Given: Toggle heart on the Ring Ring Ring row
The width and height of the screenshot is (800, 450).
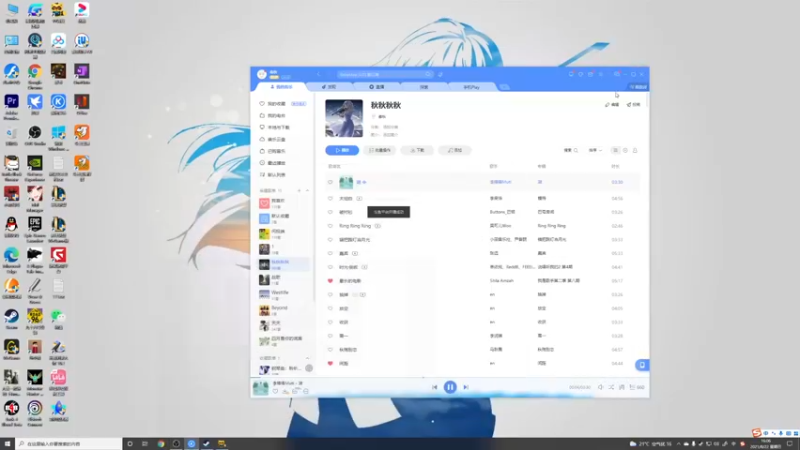Looking at the screenshot, I should tap(330, 226).
